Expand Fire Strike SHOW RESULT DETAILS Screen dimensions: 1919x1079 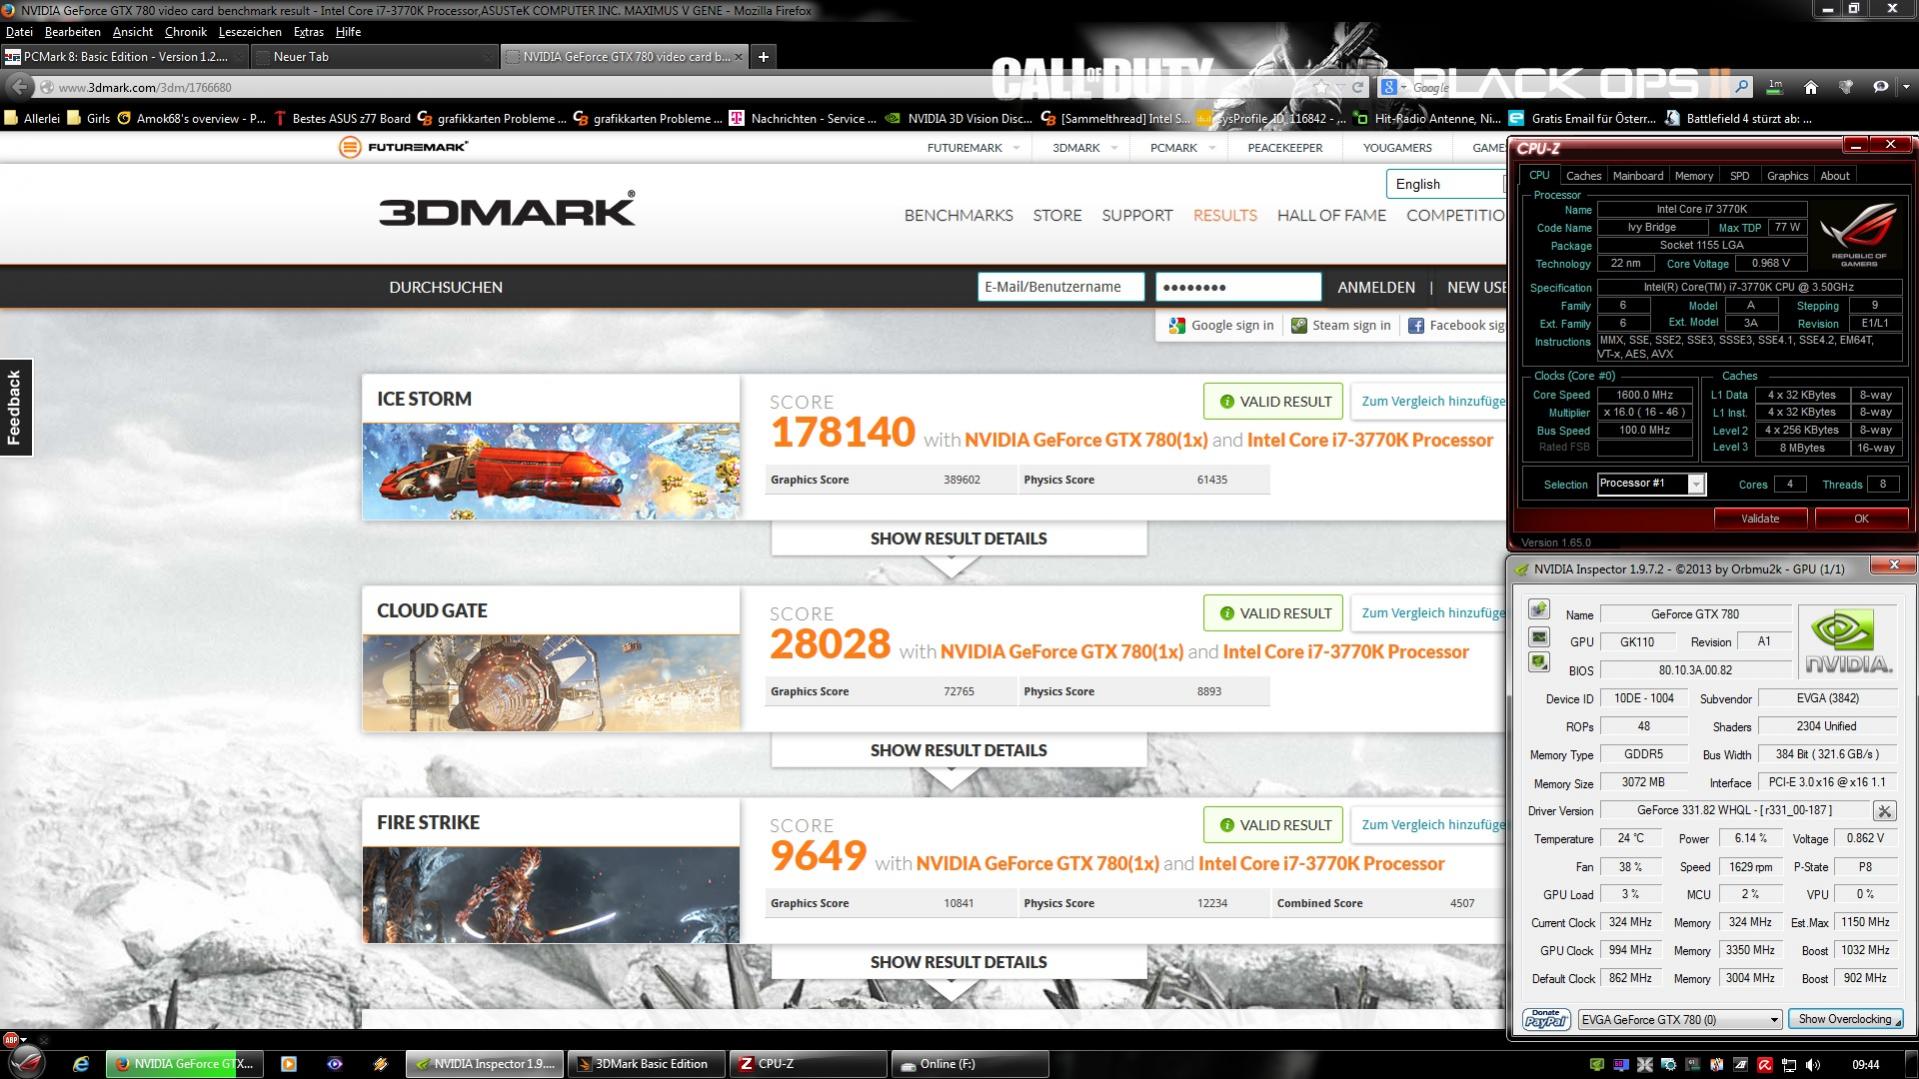pyautogui.click(x=958, y=962)
